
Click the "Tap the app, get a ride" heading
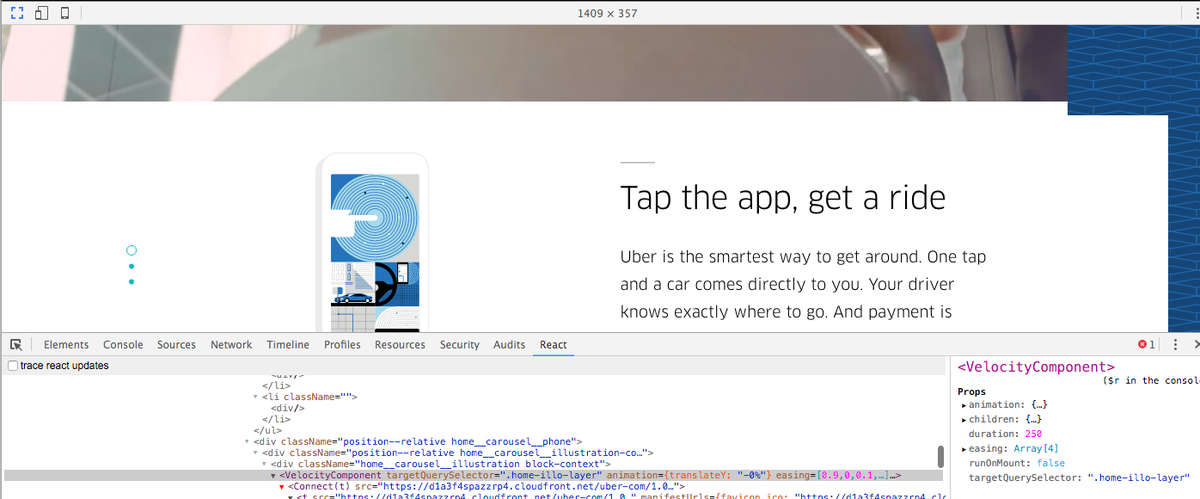coord(782,197)
